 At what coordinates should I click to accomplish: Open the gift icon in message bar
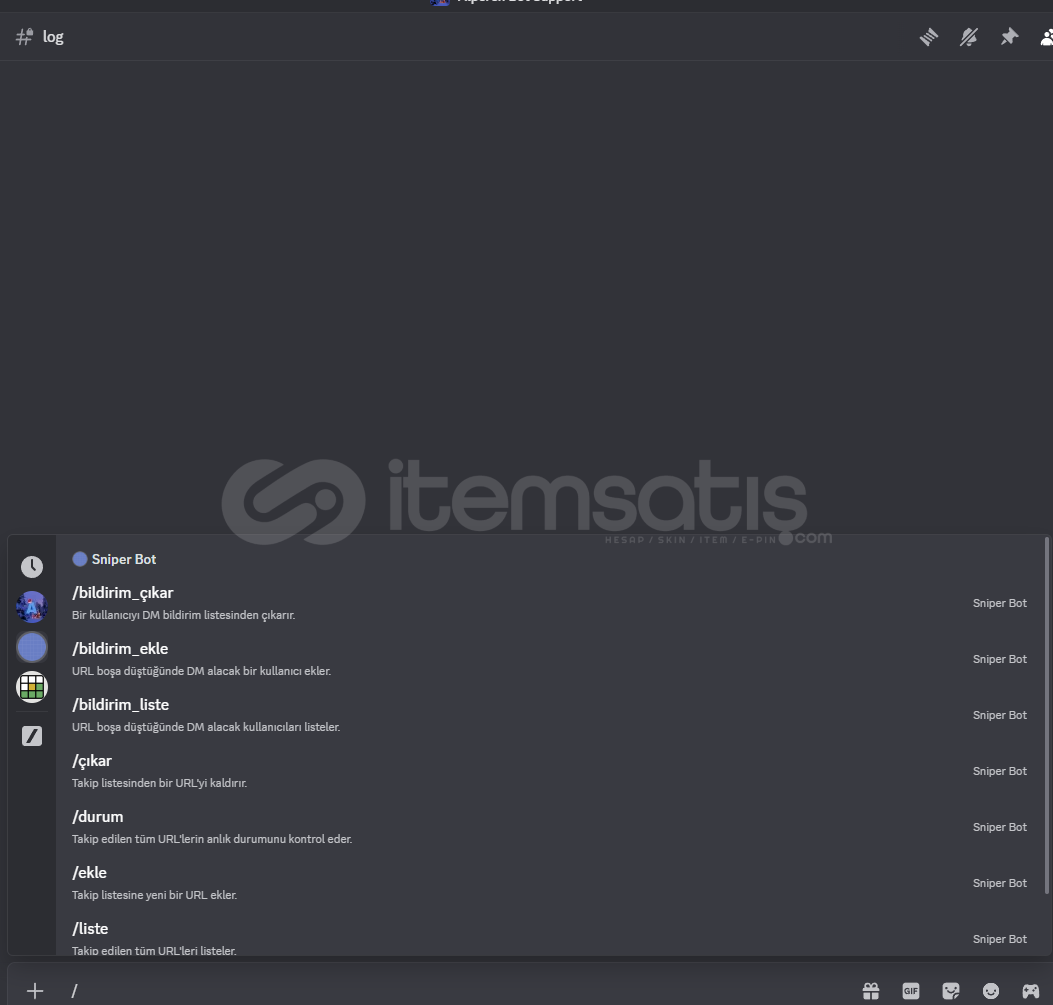pos(871,991)
